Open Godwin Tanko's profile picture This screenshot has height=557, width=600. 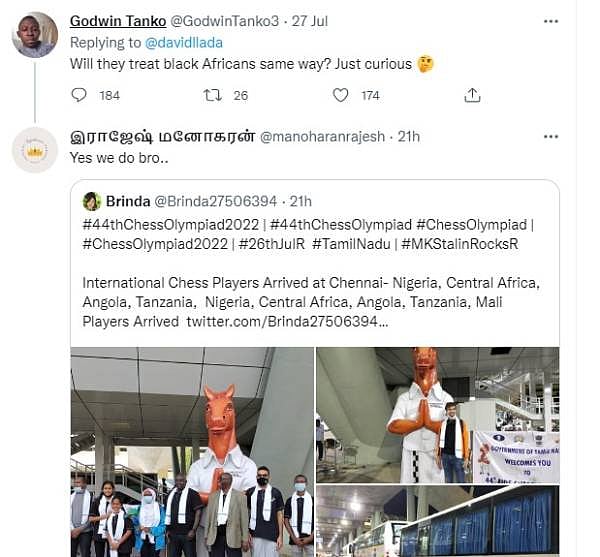[x=35, y=35]
